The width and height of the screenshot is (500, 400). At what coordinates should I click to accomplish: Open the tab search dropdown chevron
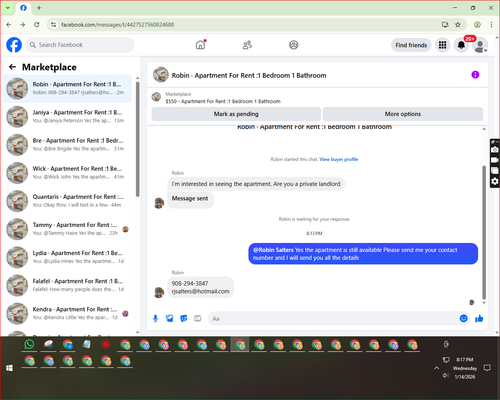[8, 8]
